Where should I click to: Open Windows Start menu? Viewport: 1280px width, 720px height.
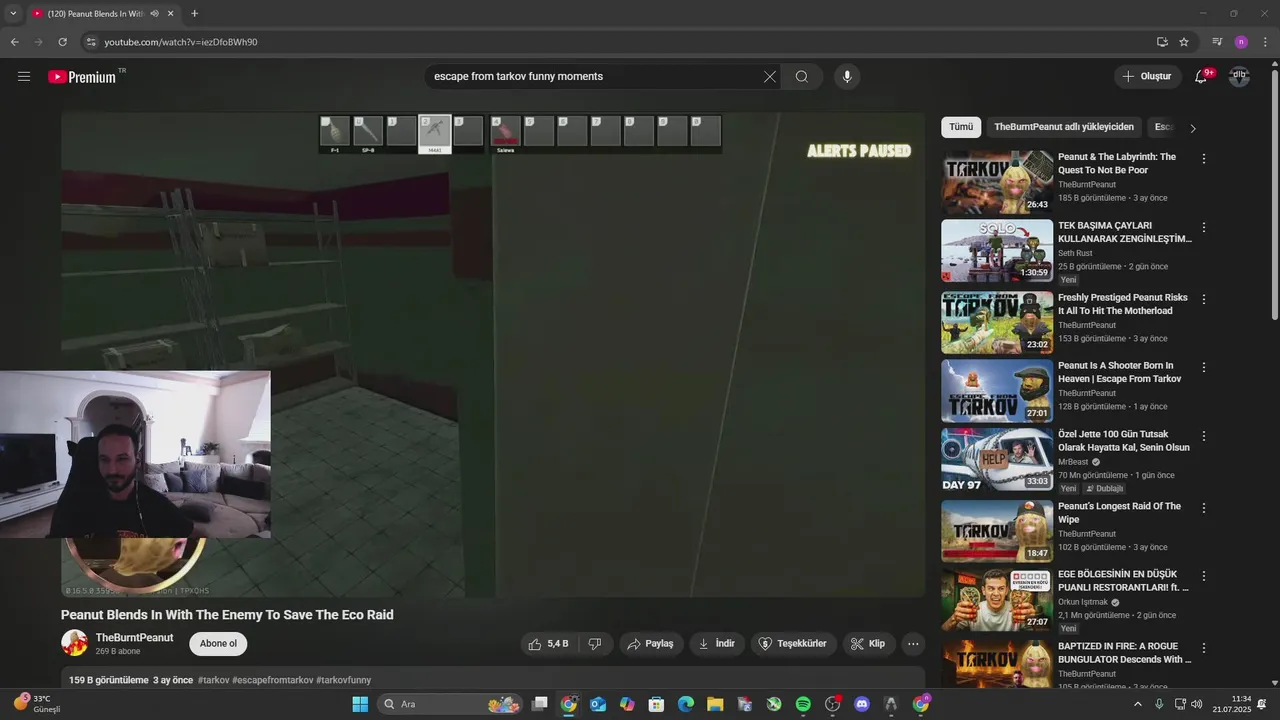coord(360,704)
